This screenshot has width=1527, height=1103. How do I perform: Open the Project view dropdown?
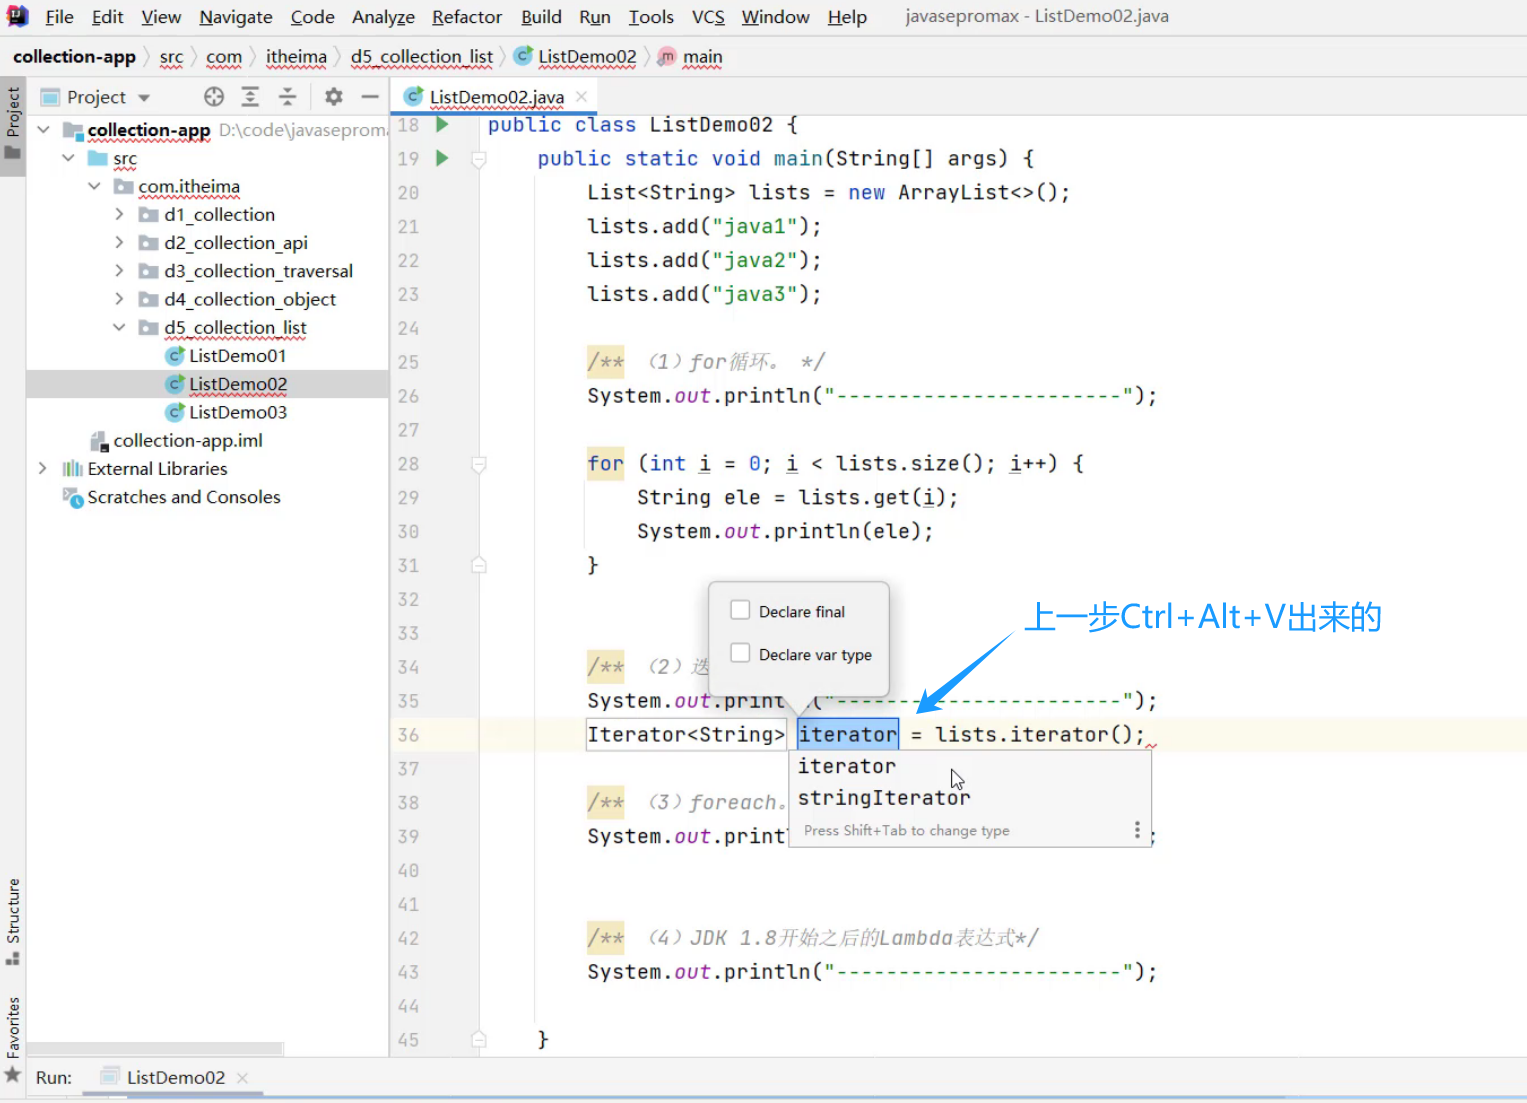coord(144,98)
